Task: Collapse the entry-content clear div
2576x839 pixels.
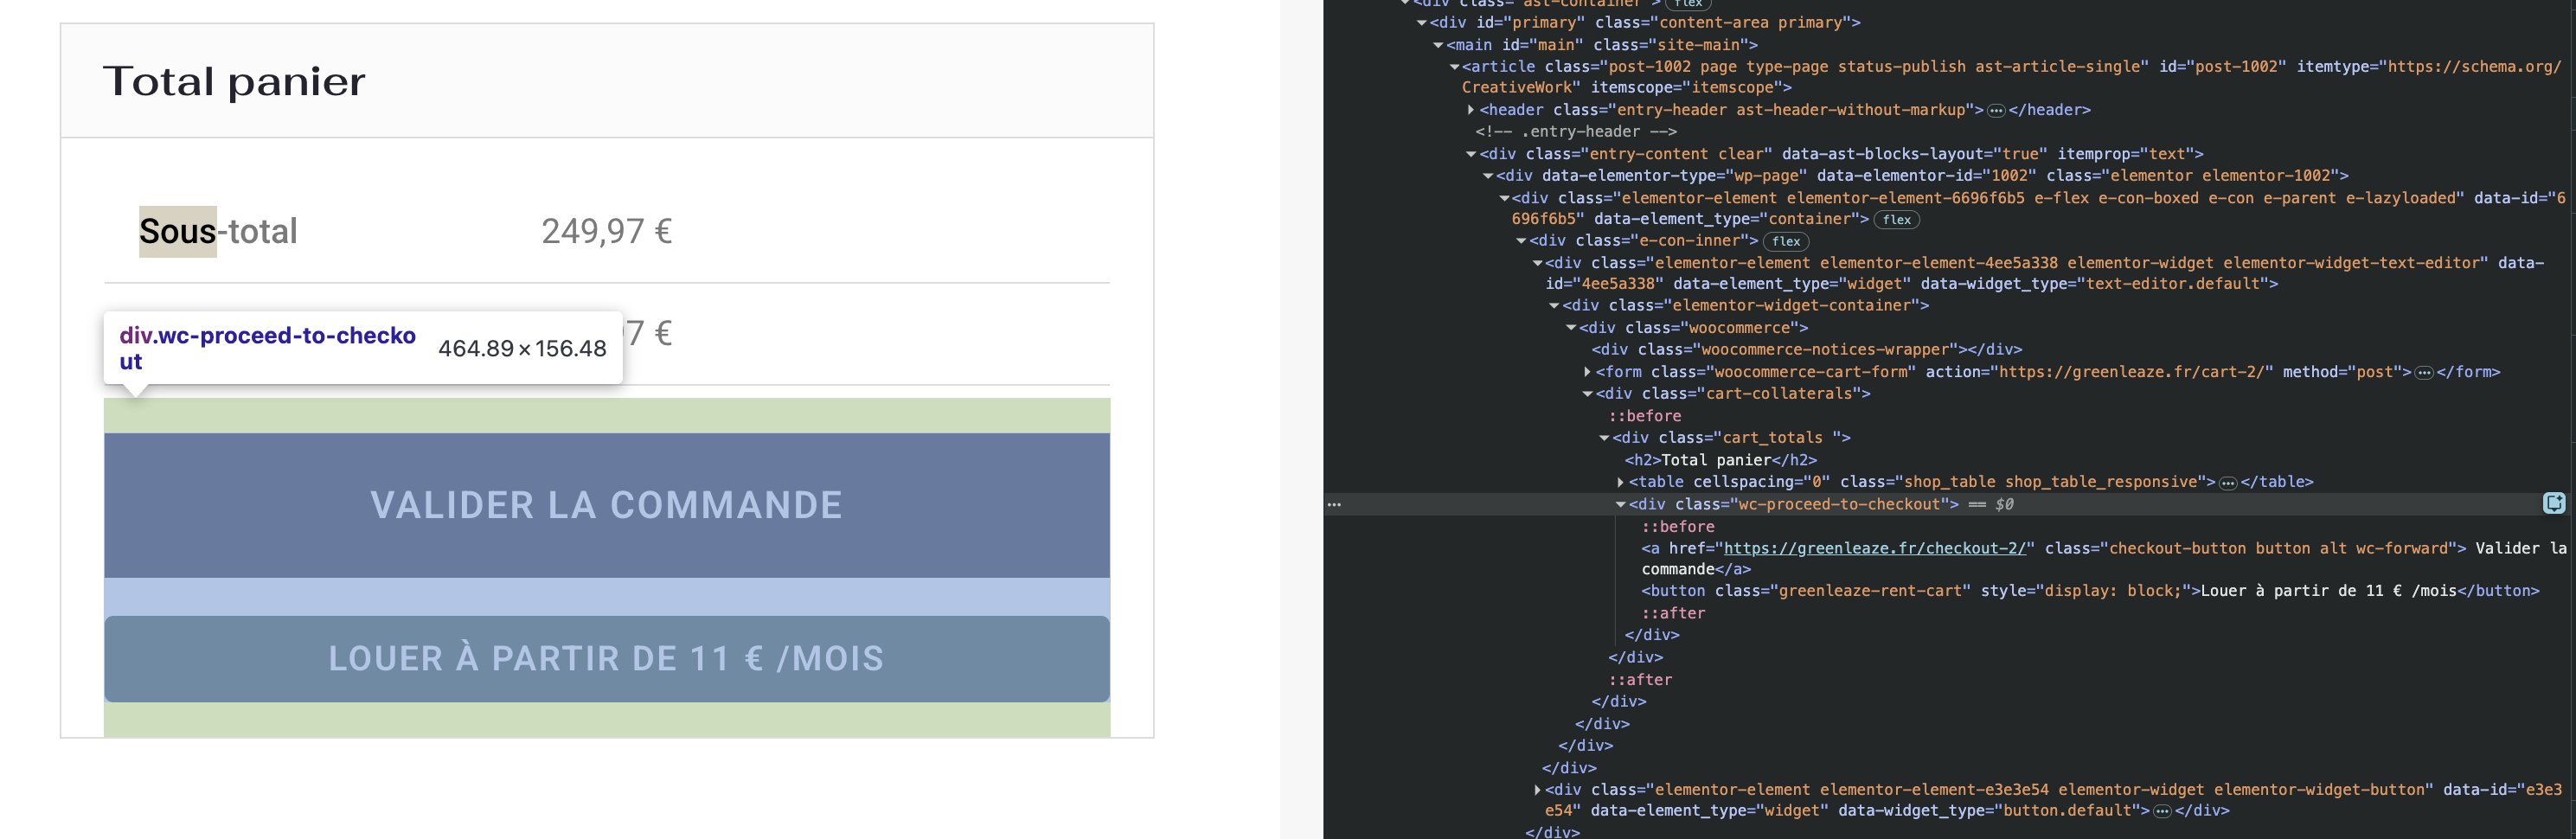Action: [1471, 154]
